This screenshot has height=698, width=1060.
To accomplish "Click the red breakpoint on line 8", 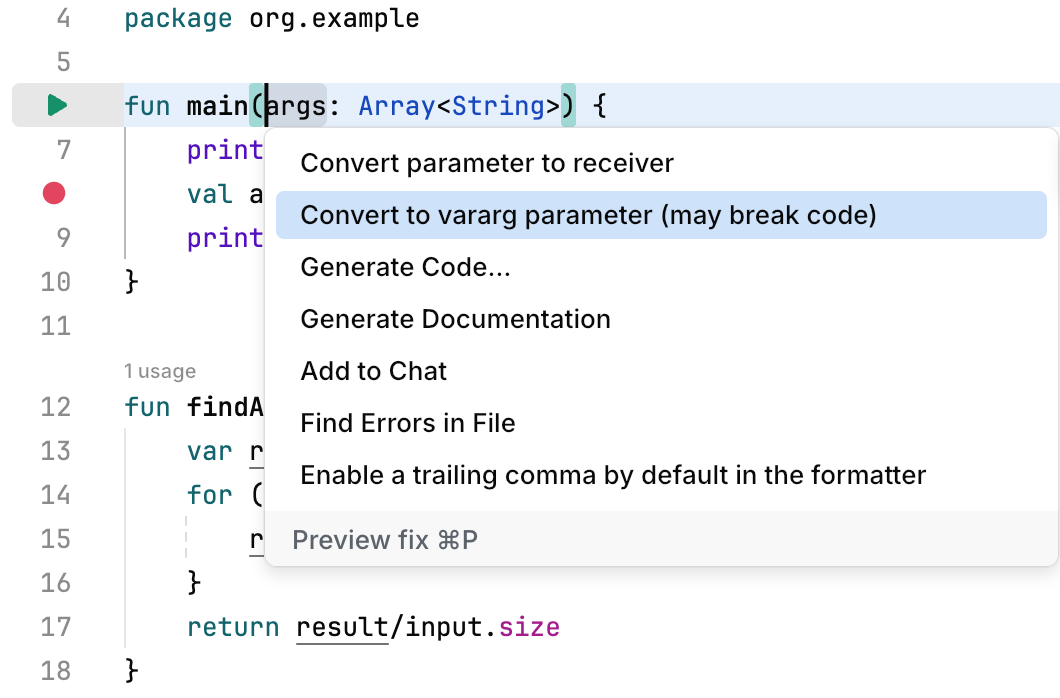I will point(52,194).
